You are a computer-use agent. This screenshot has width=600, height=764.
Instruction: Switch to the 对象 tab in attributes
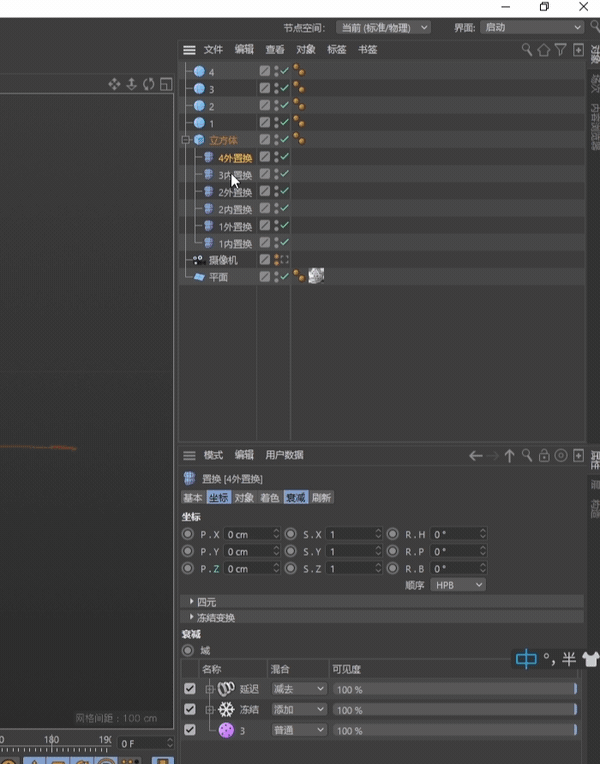pos(244,497)
